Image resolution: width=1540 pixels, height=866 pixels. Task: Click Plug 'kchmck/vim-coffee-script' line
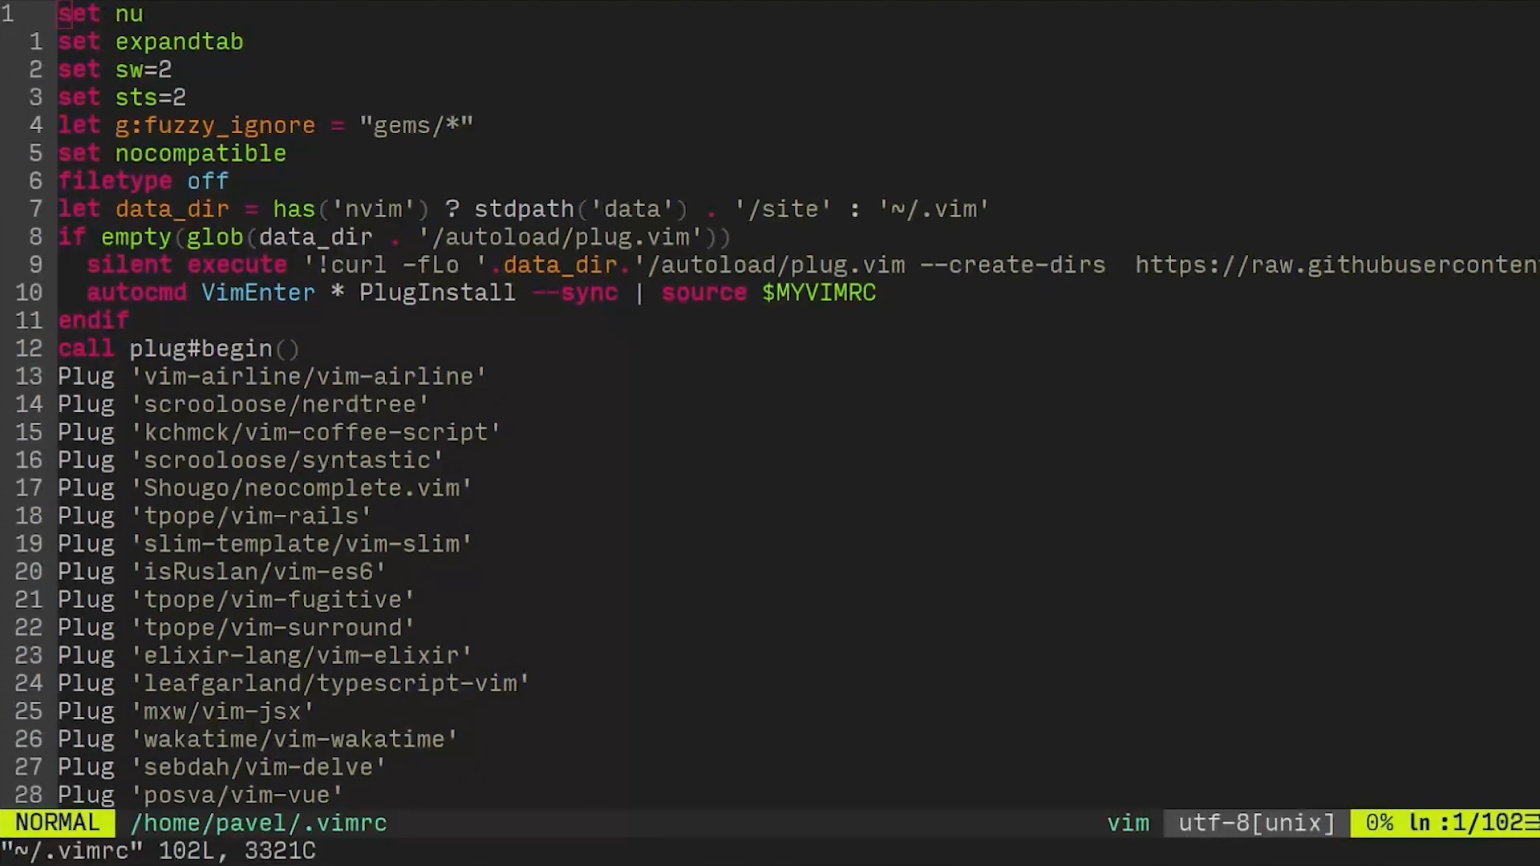(279, 434)
